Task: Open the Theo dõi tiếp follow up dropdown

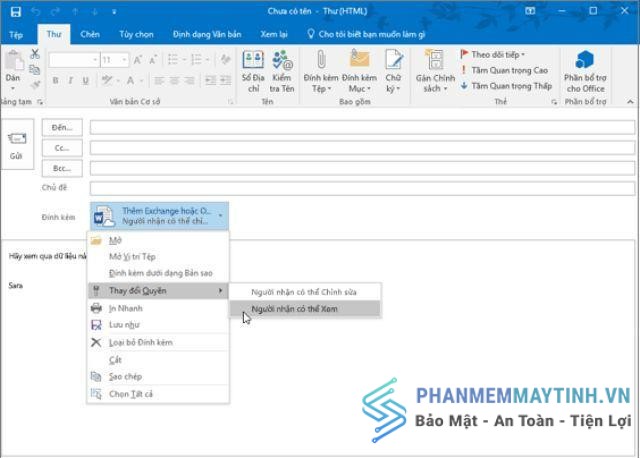Action: [492, 54]
